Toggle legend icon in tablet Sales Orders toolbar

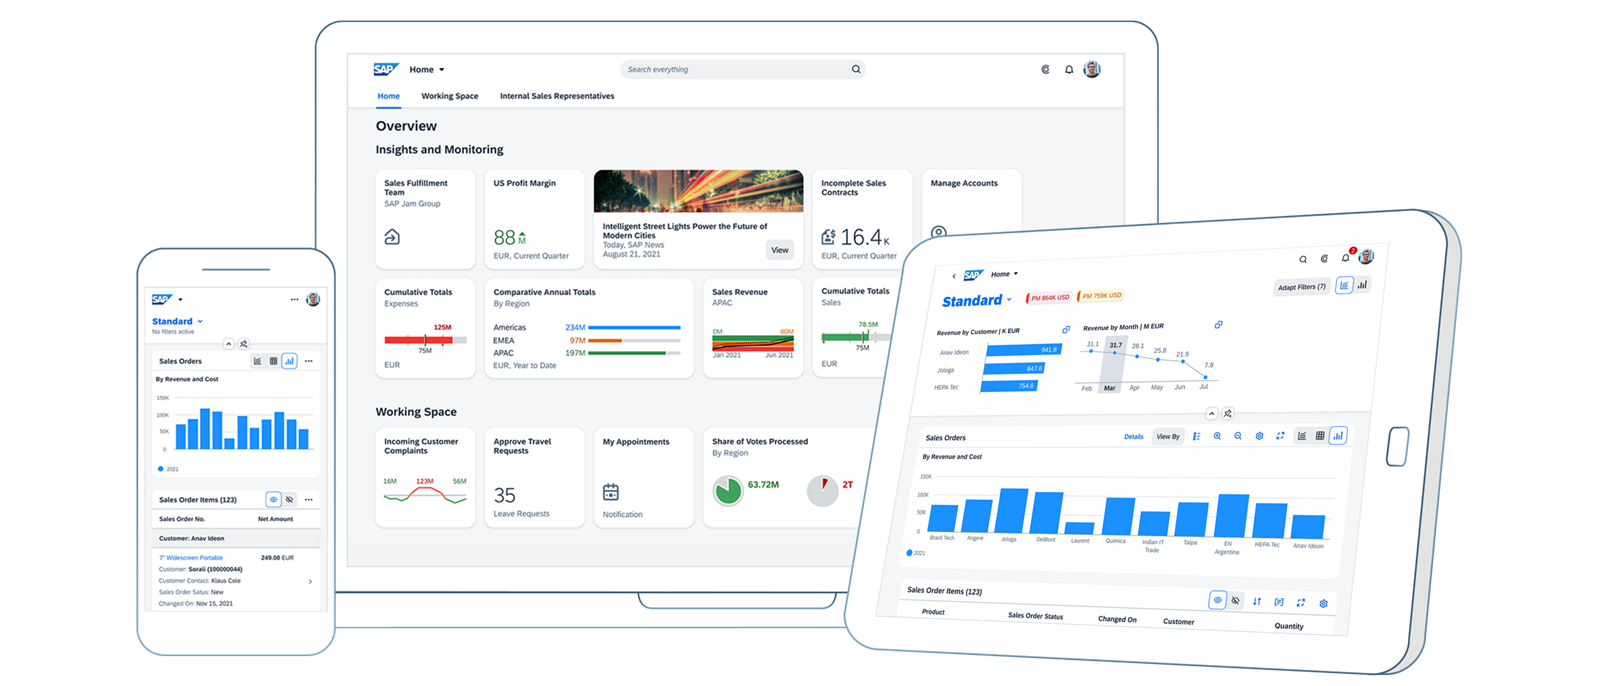[1196, 436]
